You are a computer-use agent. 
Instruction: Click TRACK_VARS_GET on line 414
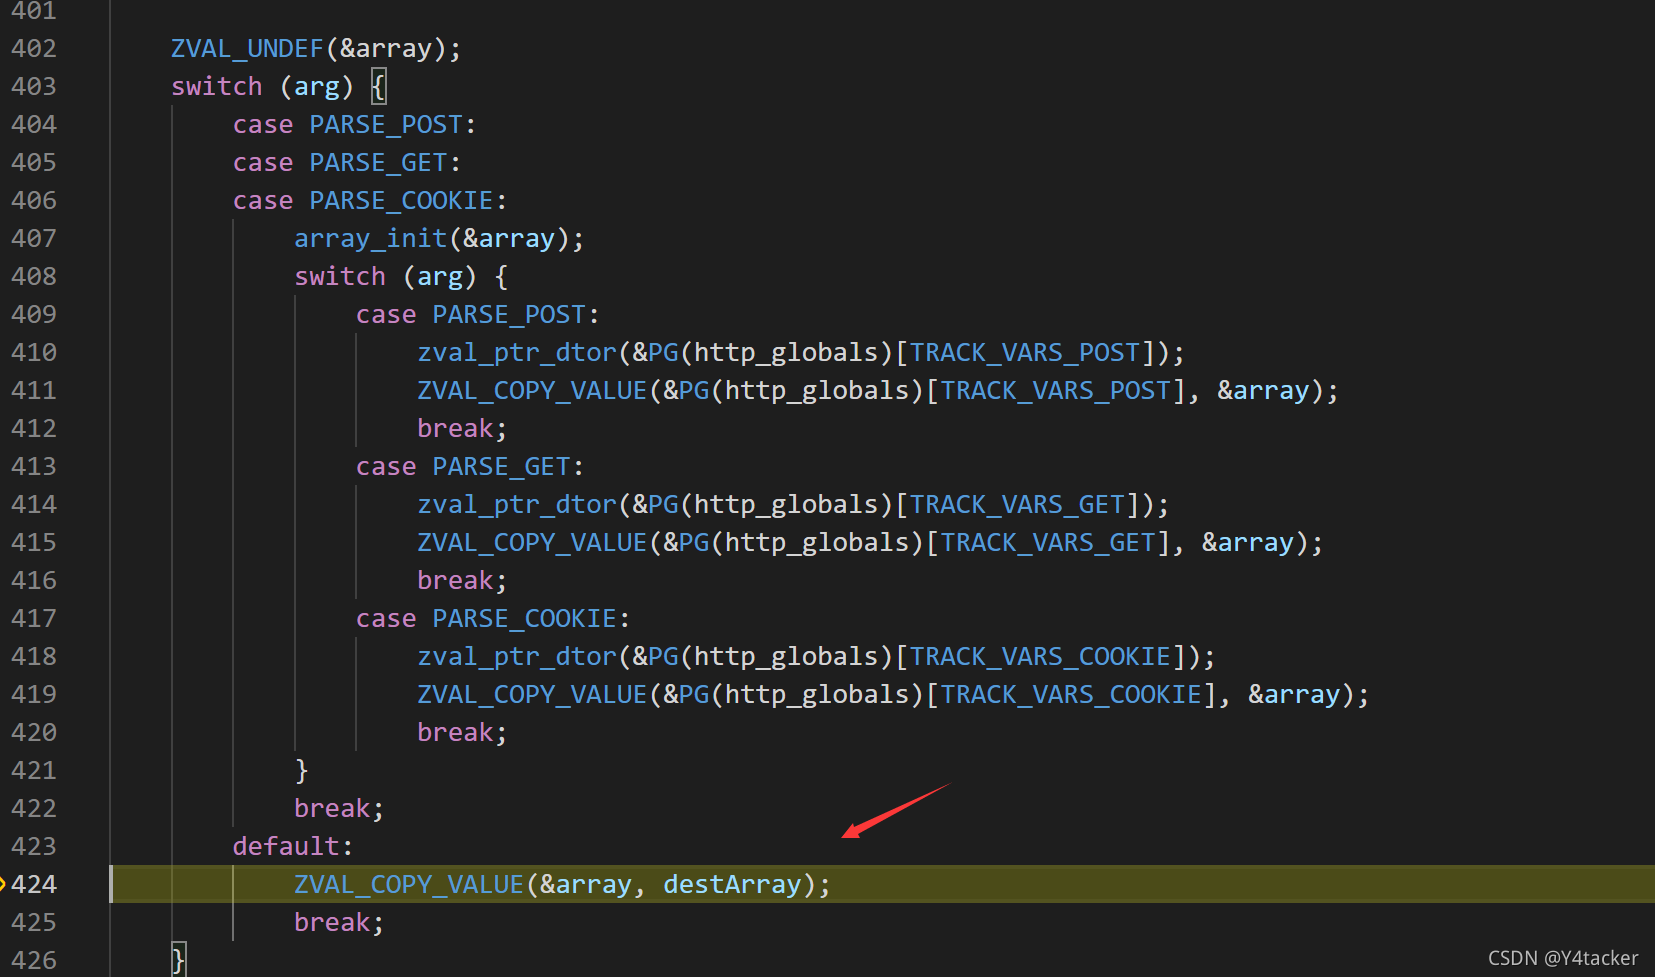(1017, 504)
